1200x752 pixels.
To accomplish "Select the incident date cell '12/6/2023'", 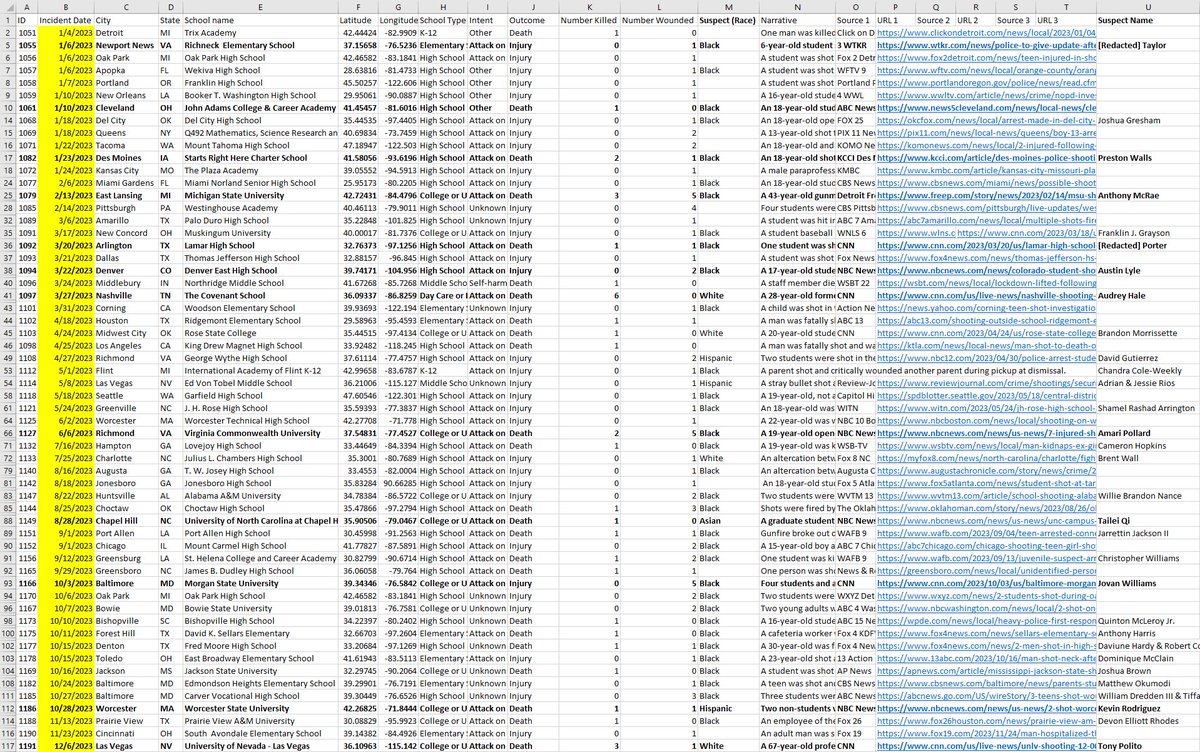I will tap(65, 745).
